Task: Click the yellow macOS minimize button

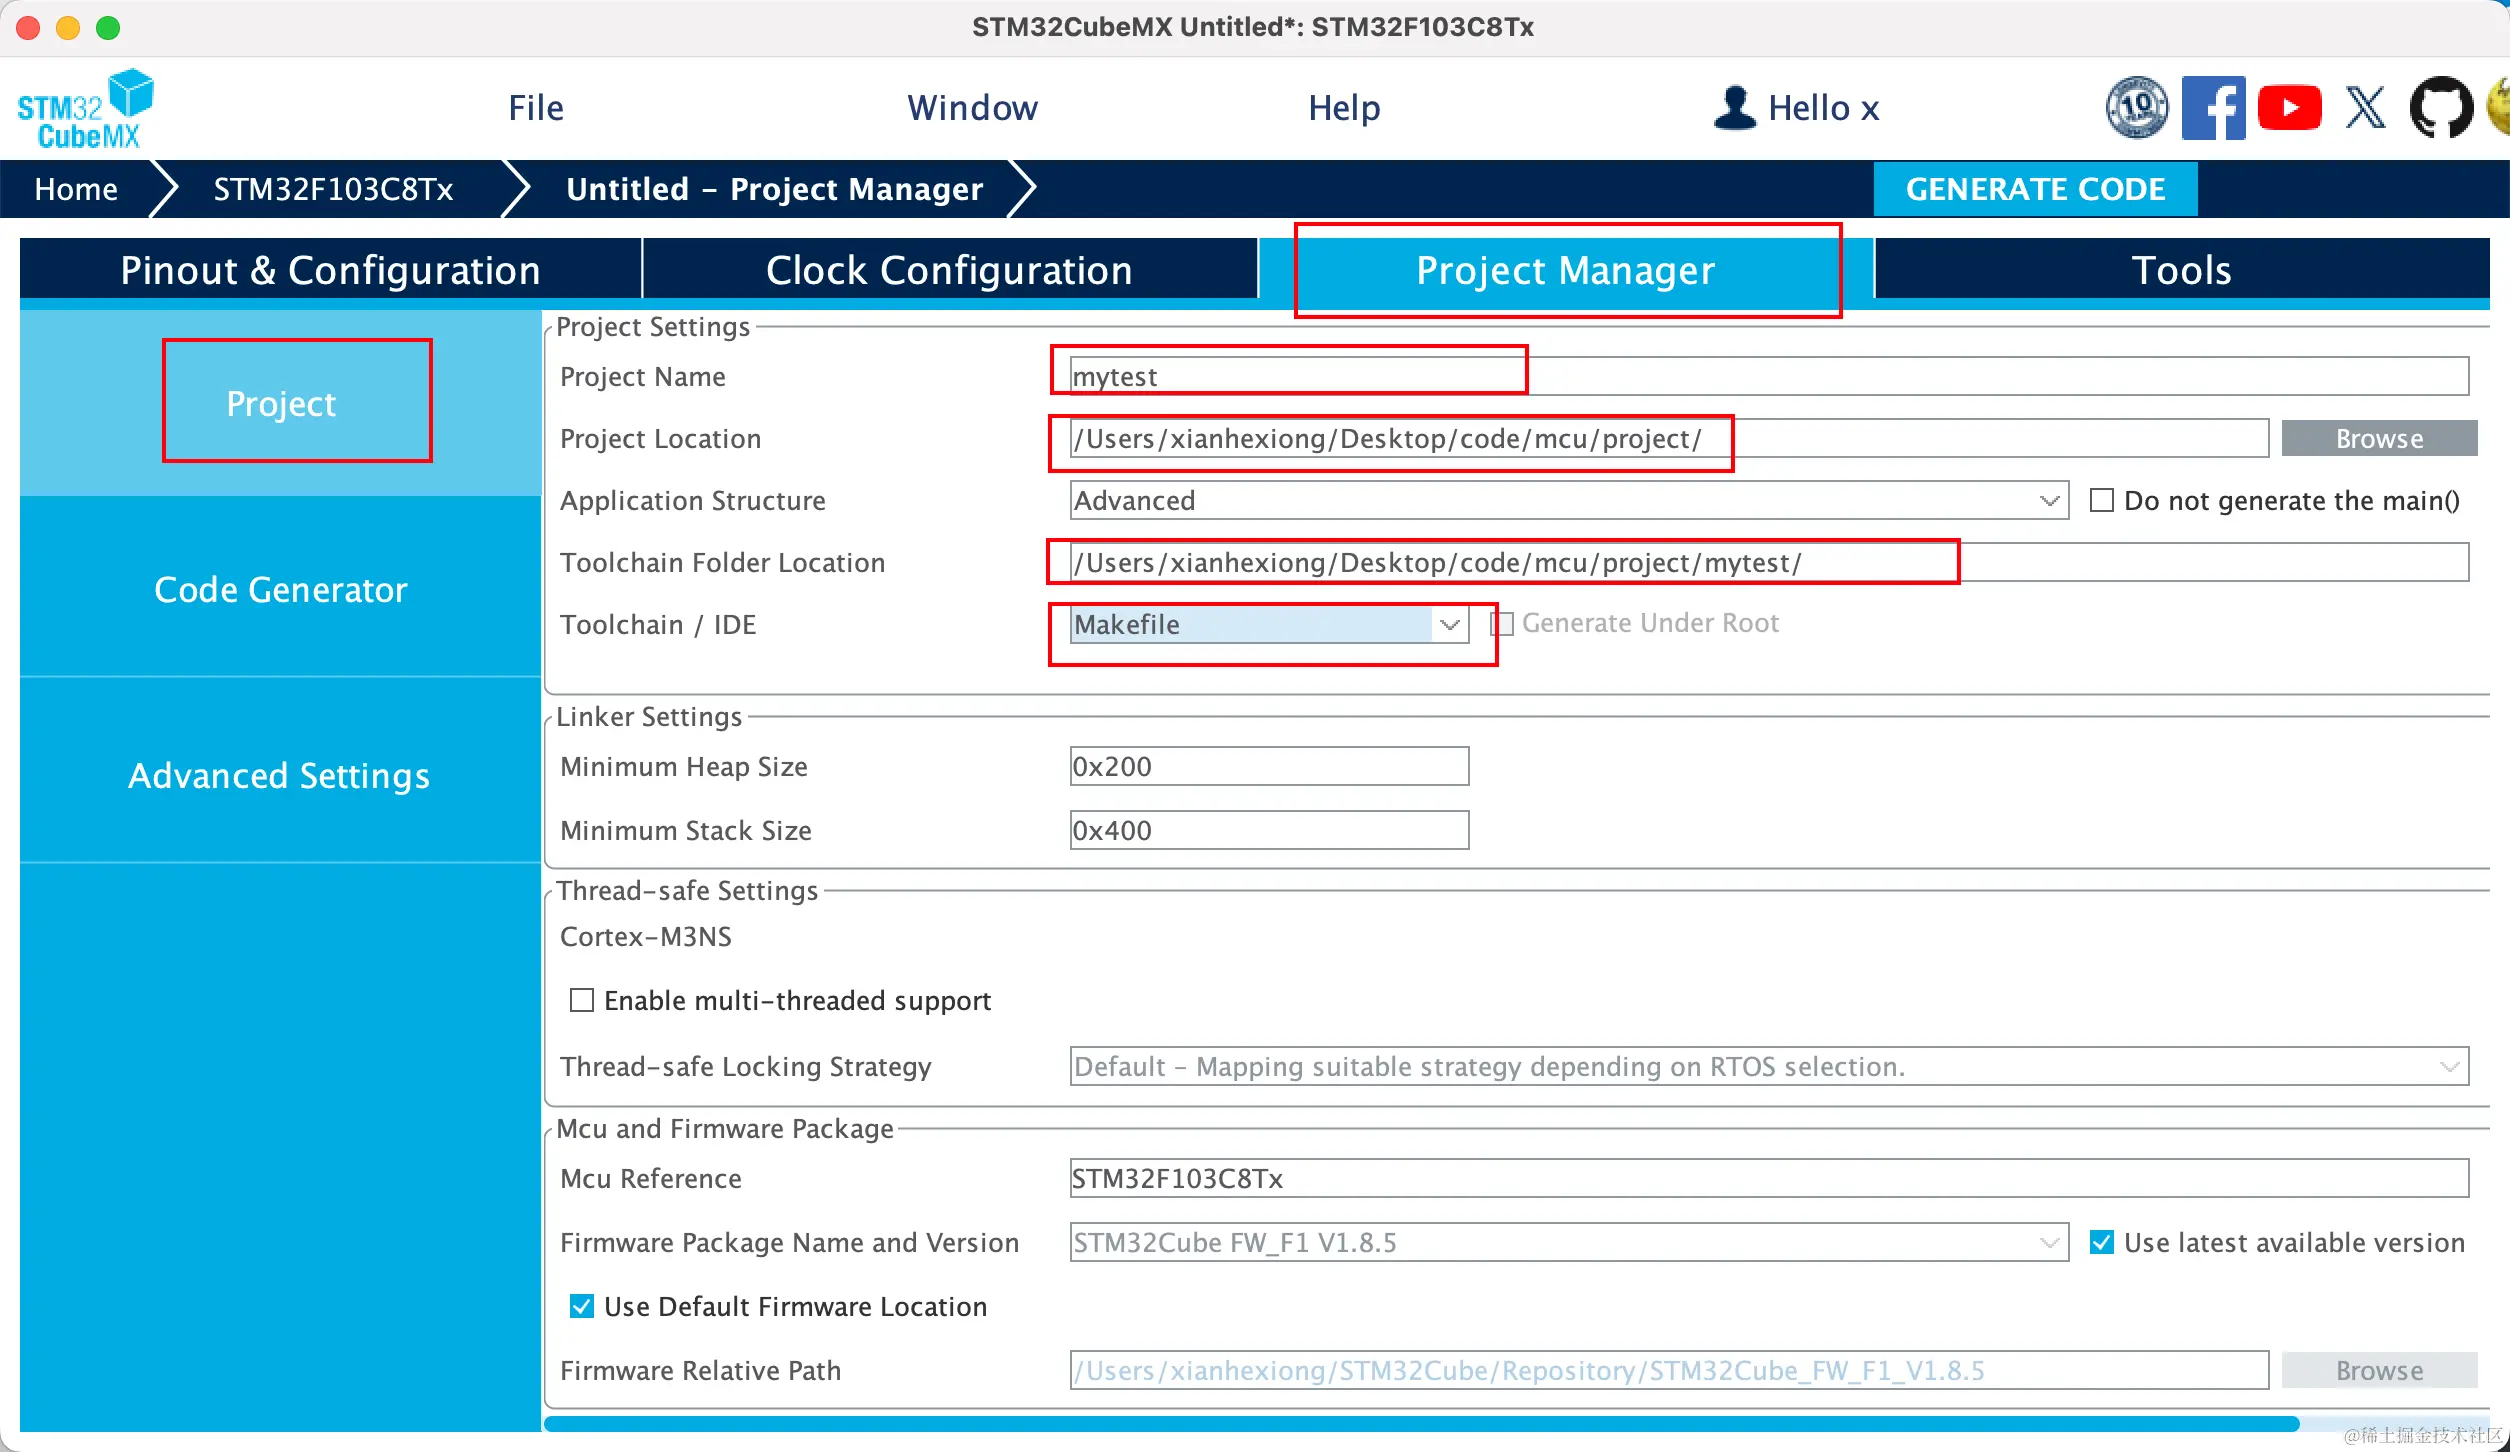Action: [x=68, y=28]
